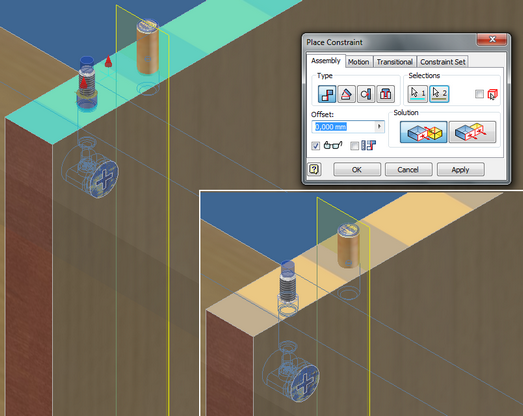Choose the Insert constraint type icon
This screenshot has height=416, width=523.
click(386, 94)
